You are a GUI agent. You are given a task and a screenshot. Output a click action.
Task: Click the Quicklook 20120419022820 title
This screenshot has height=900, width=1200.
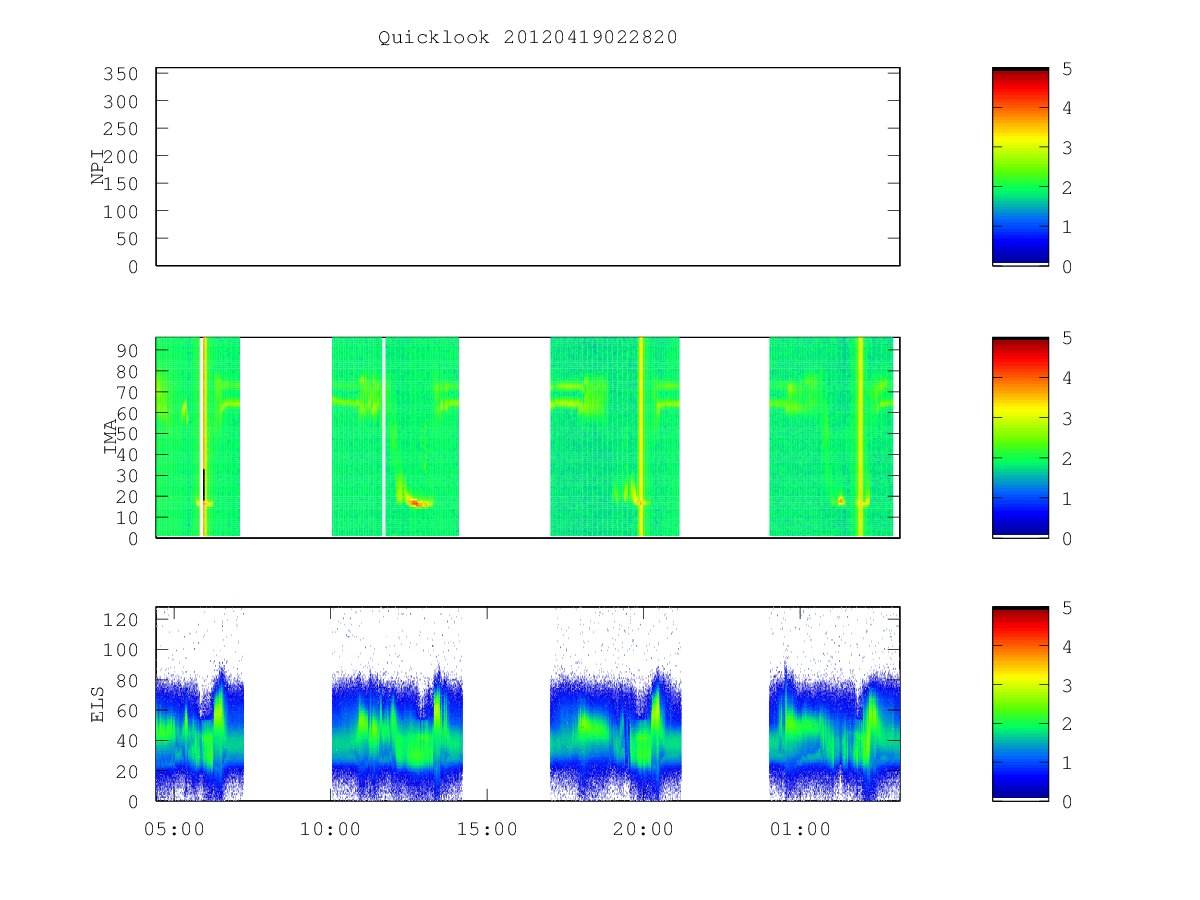pos(528,38)
